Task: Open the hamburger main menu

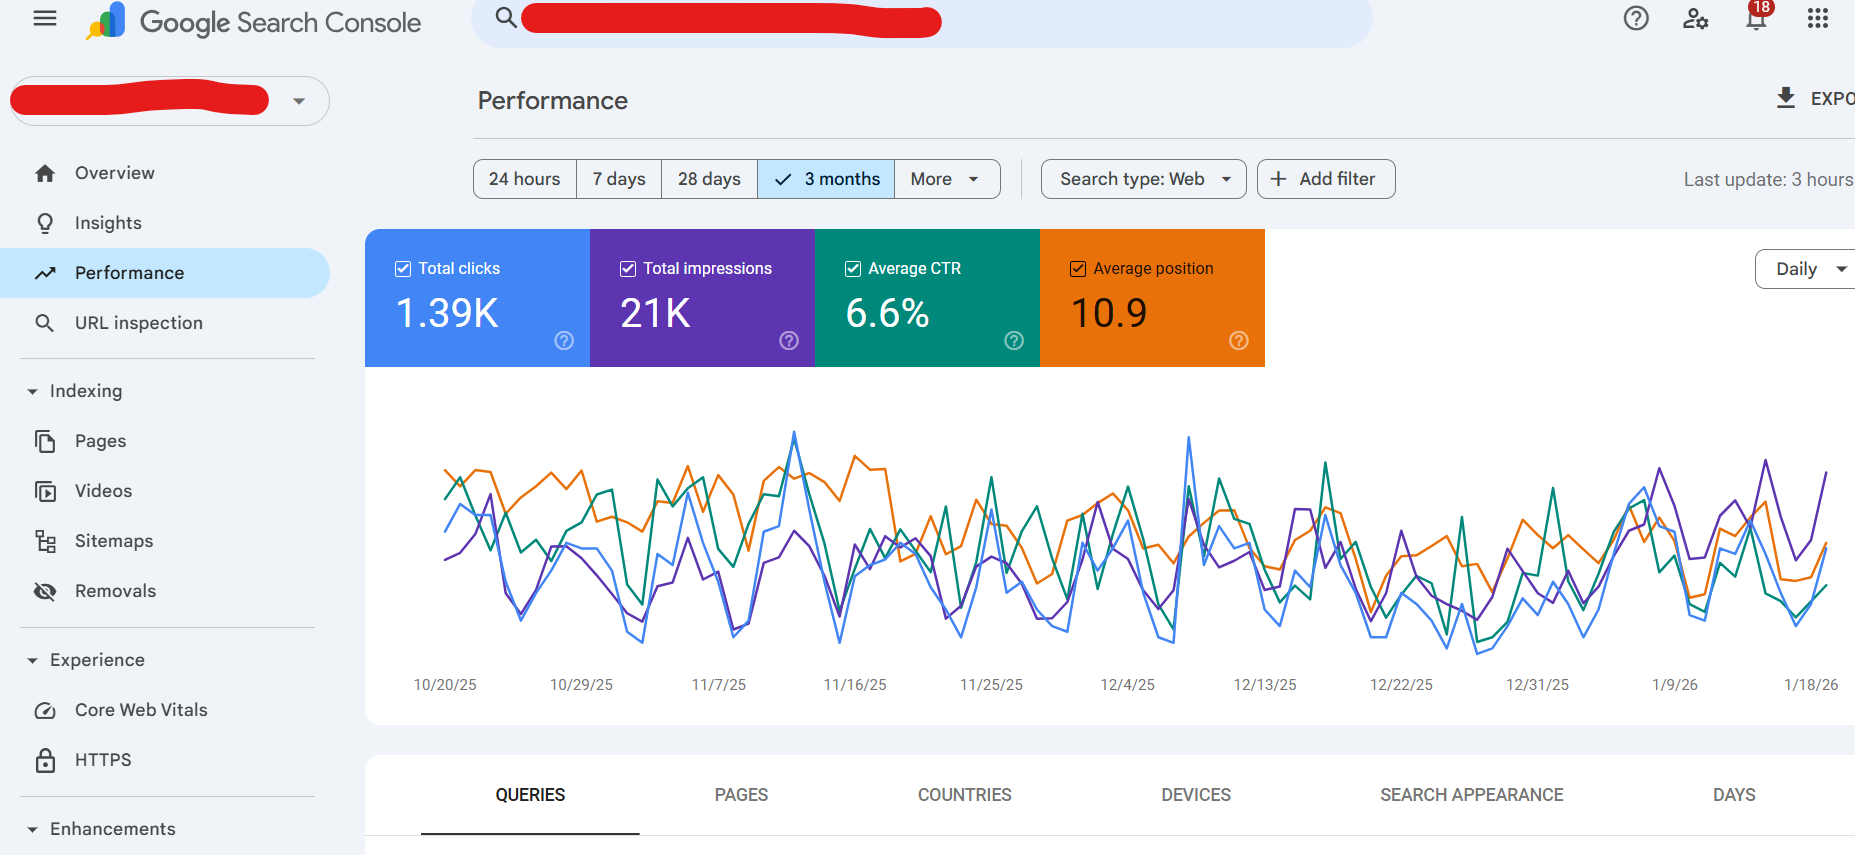Action: click(45, 19)
